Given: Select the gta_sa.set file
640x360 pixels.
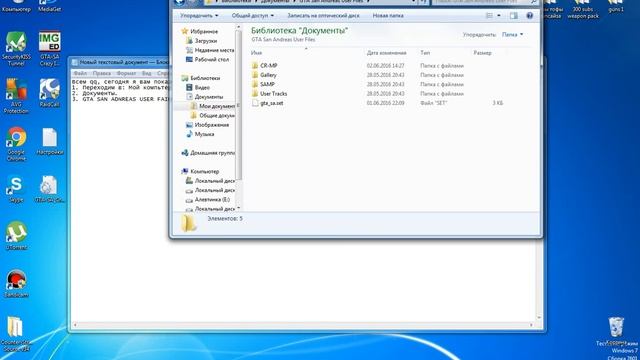Looking at the screenshot, I should pos(271,103).
